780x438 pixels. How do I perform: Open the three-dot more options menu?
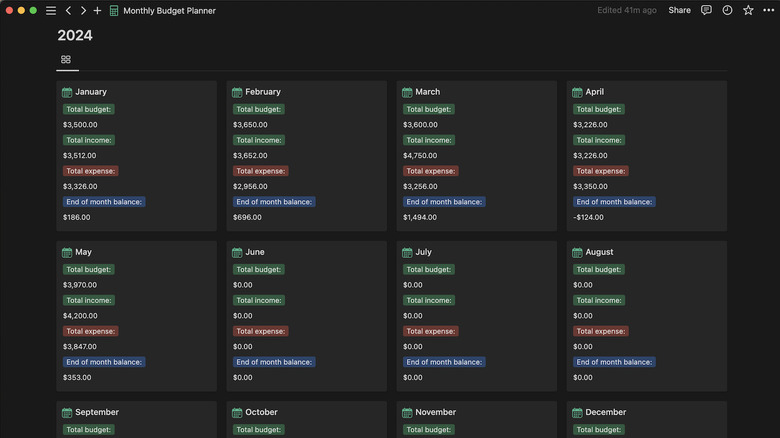coord(767,11)
